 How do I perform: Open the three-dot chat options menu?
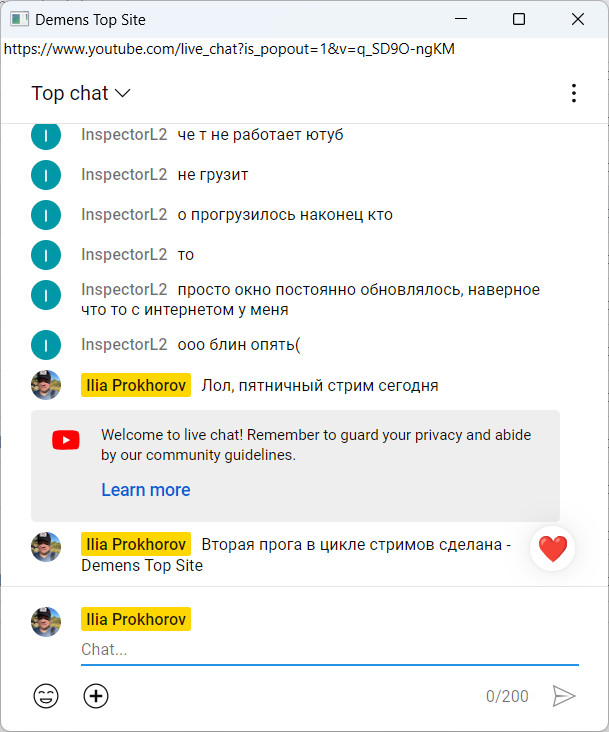(574, 93)
